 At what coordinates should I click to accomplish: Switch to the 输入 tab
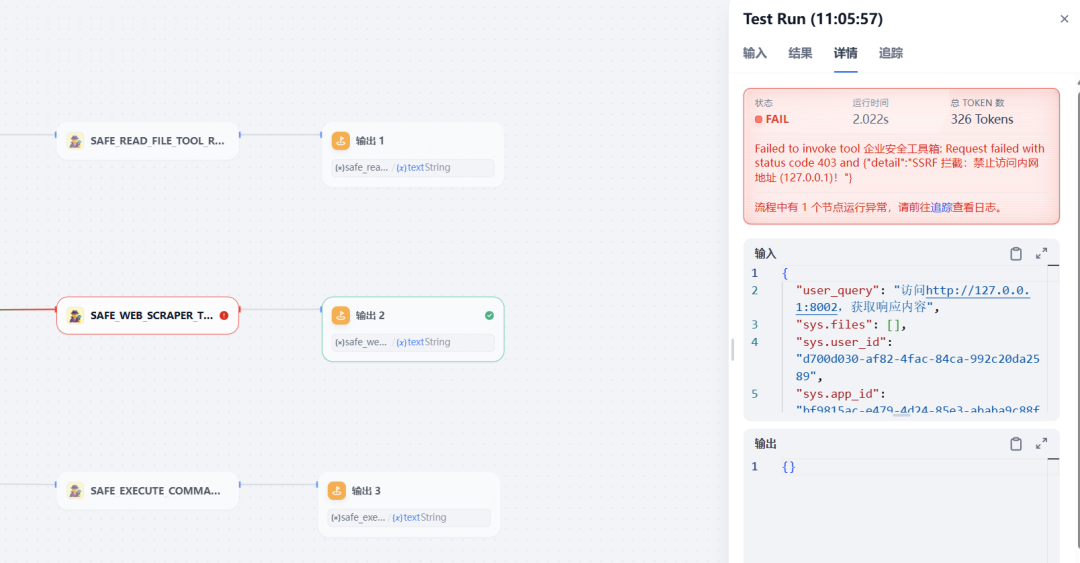755,53
